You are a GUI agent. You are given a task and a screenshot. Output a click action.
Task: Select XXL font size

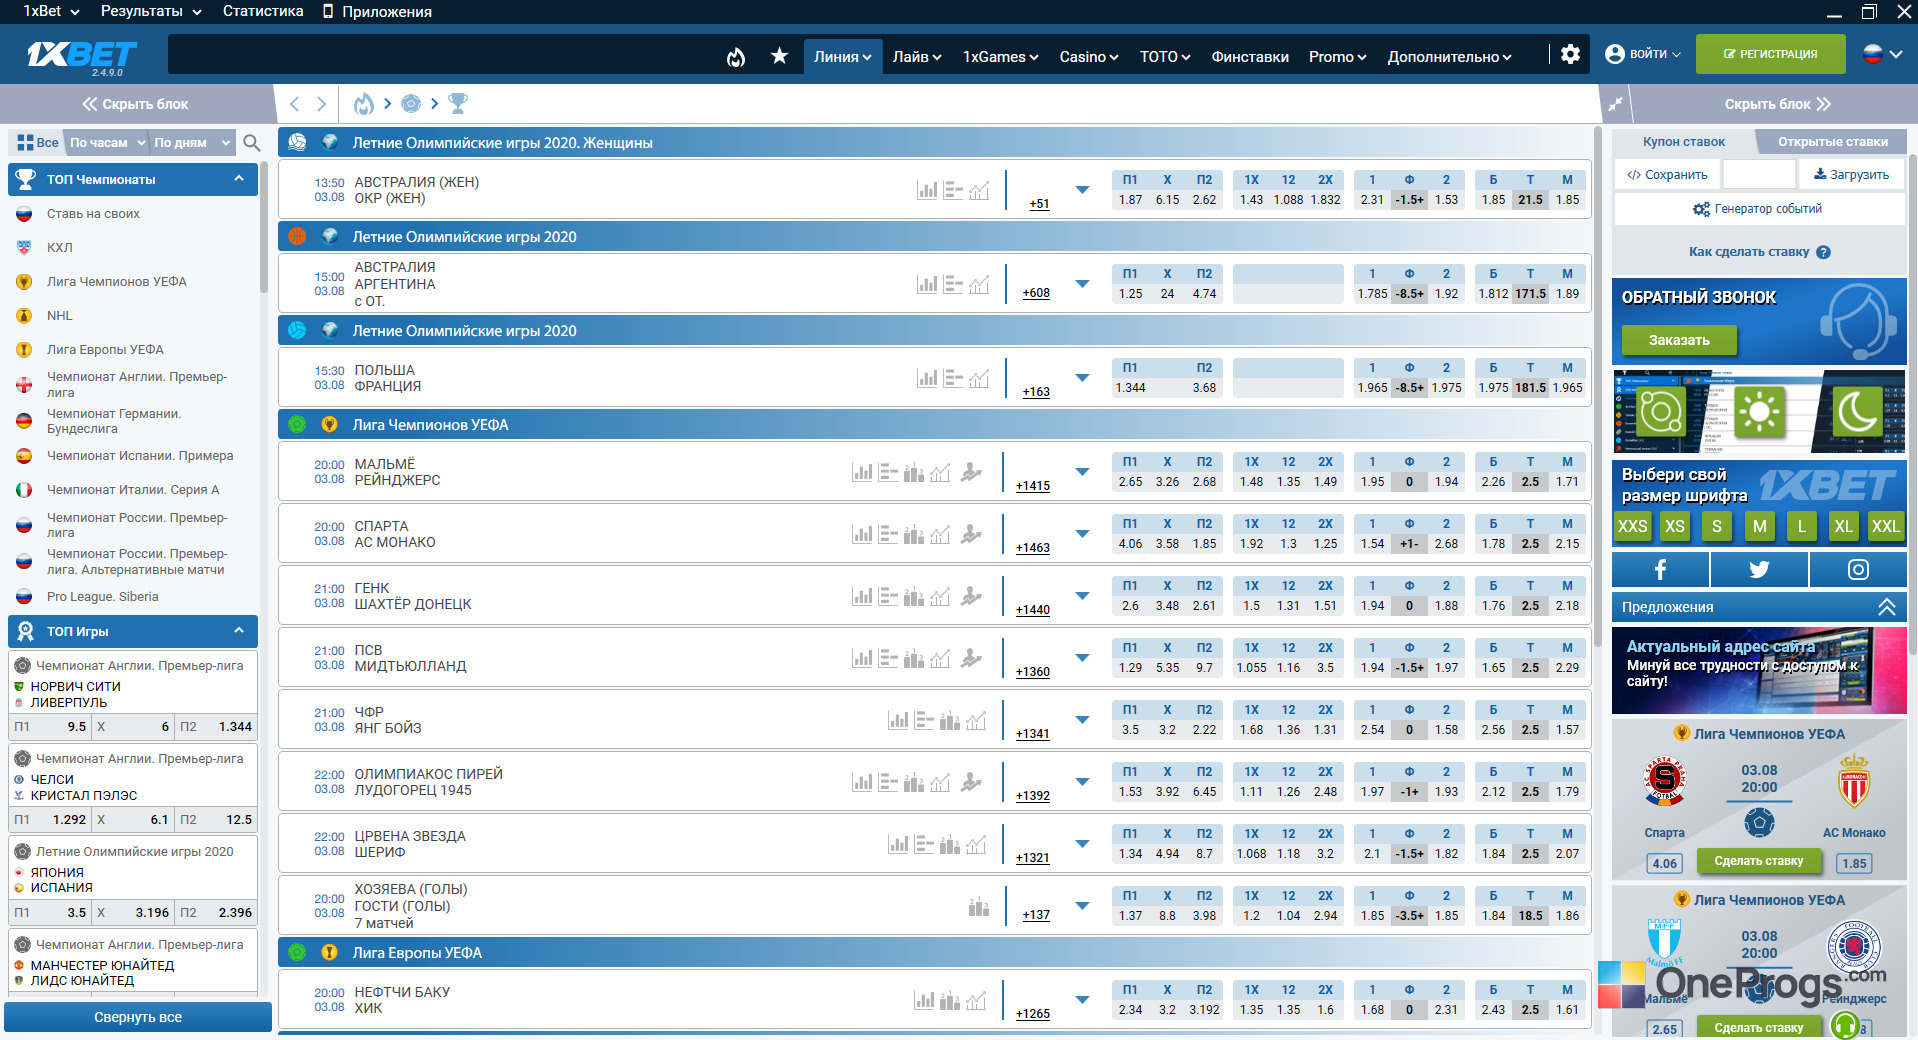(x=1886, y=526)
